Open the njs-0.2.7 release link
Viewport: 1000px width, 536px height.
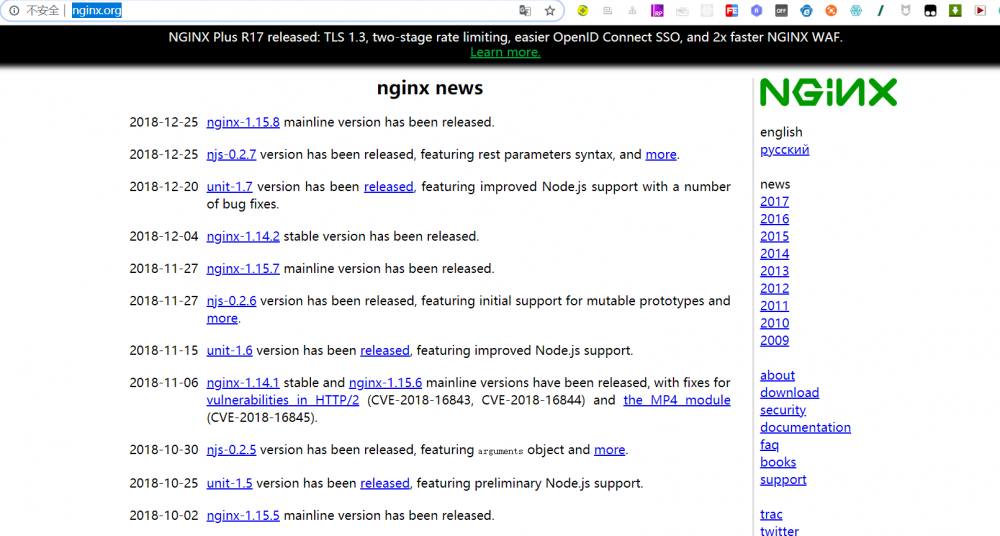pyautogui.click(x=231, y=154)
